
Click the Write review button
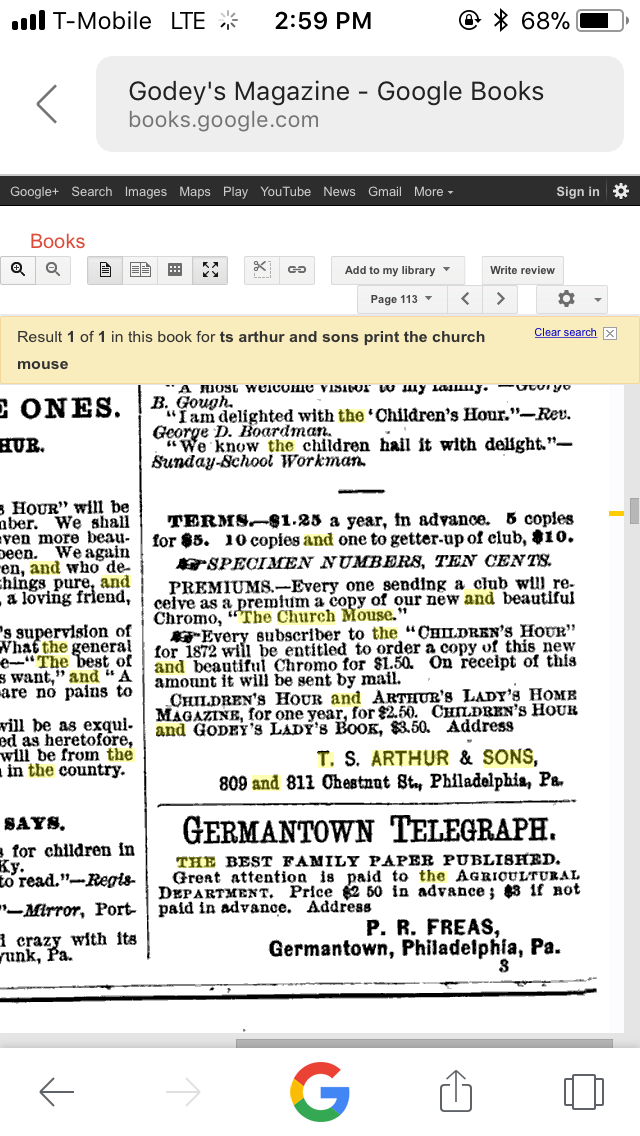(522, 270)
